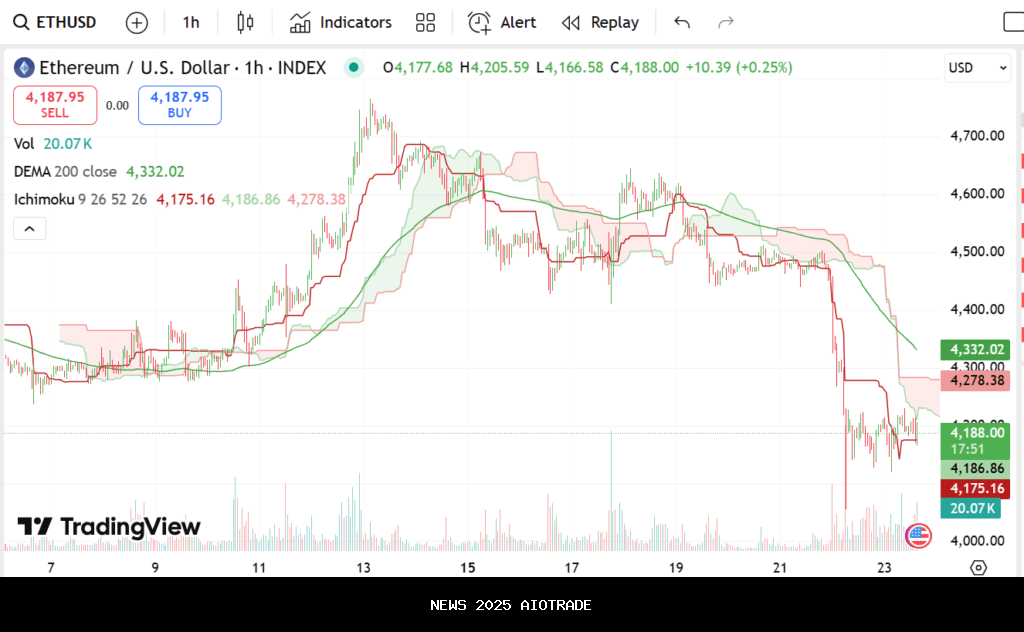Create a new Alert
The width and height of the screenshot is (1024, 632).
502,22
